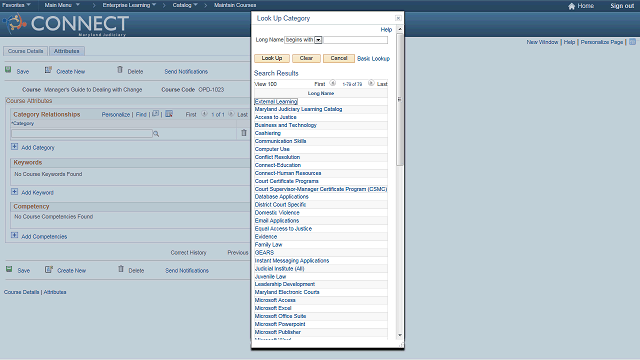Click the plus icon beside Add Competencies
640x360 pixels.
[x=15, y=235]
